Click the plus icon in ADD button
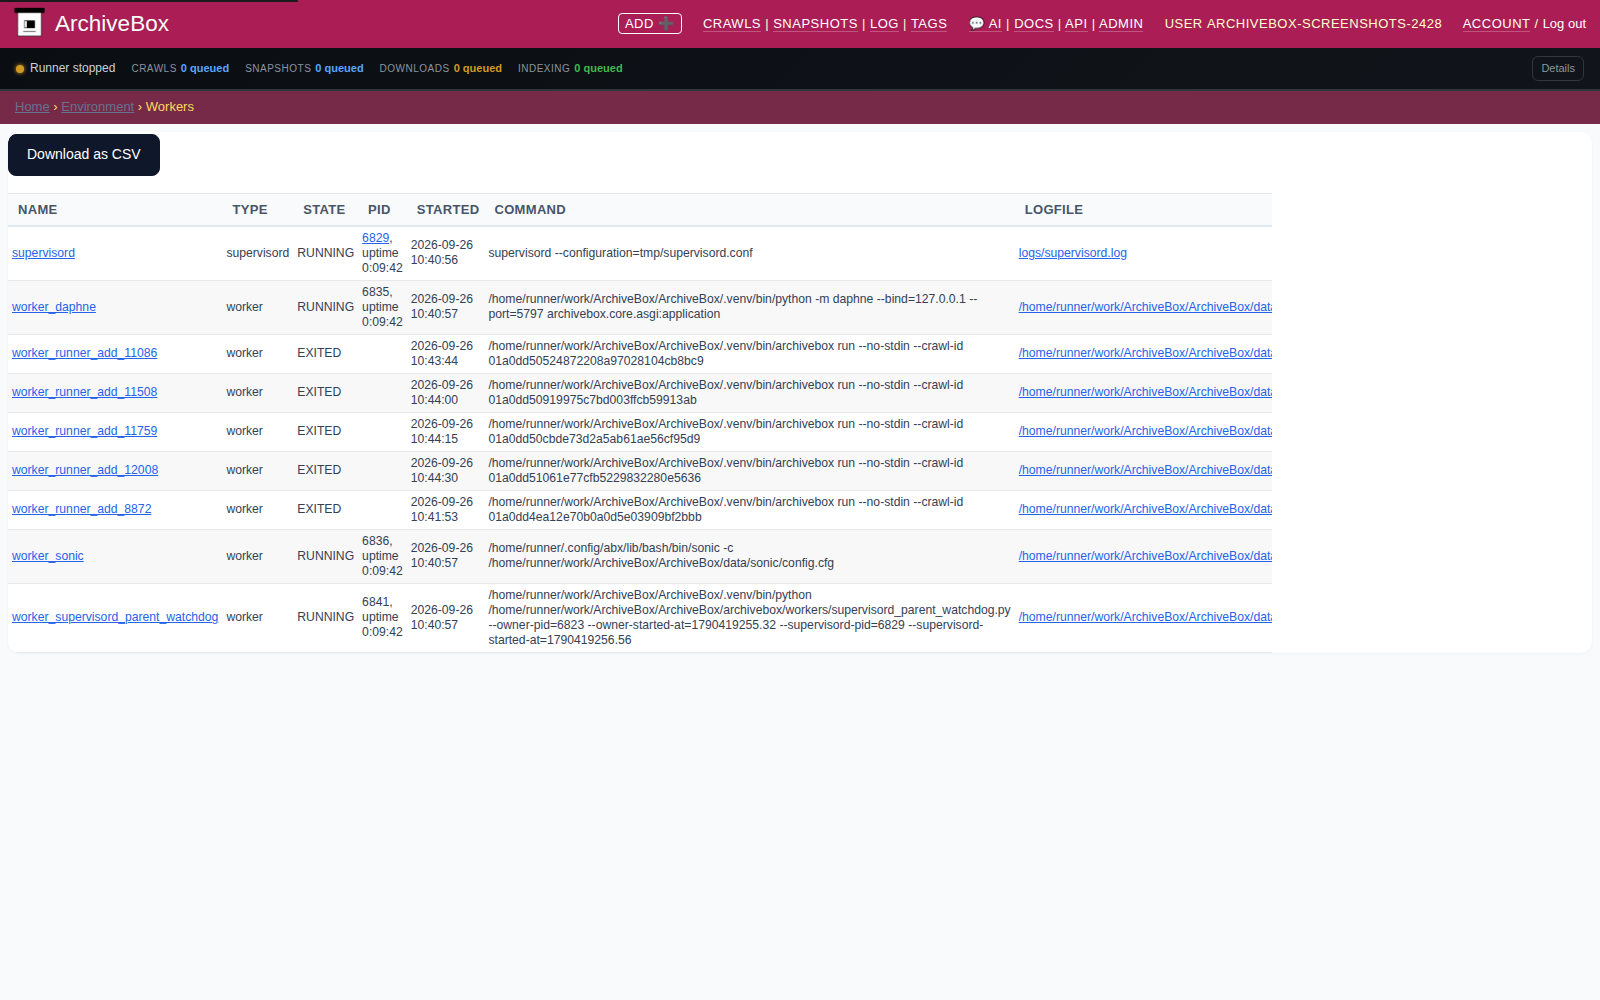Screen dimensions: 1600x1000 [x=666, y=23]
